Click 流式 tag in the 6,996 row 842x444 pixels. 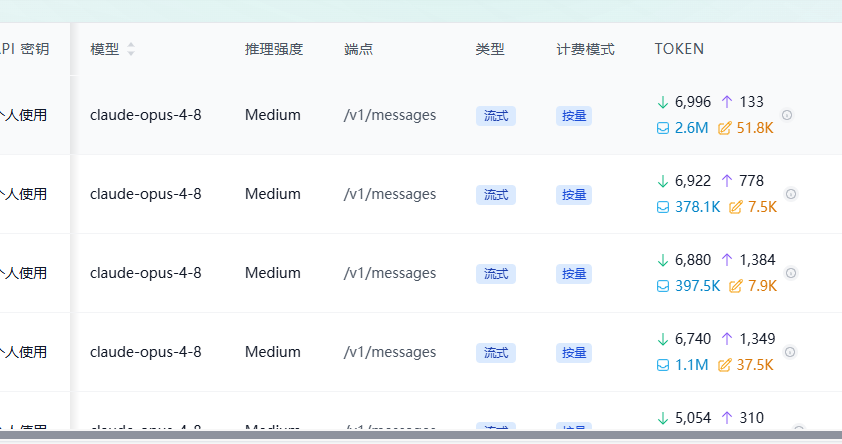pos(496,116)
